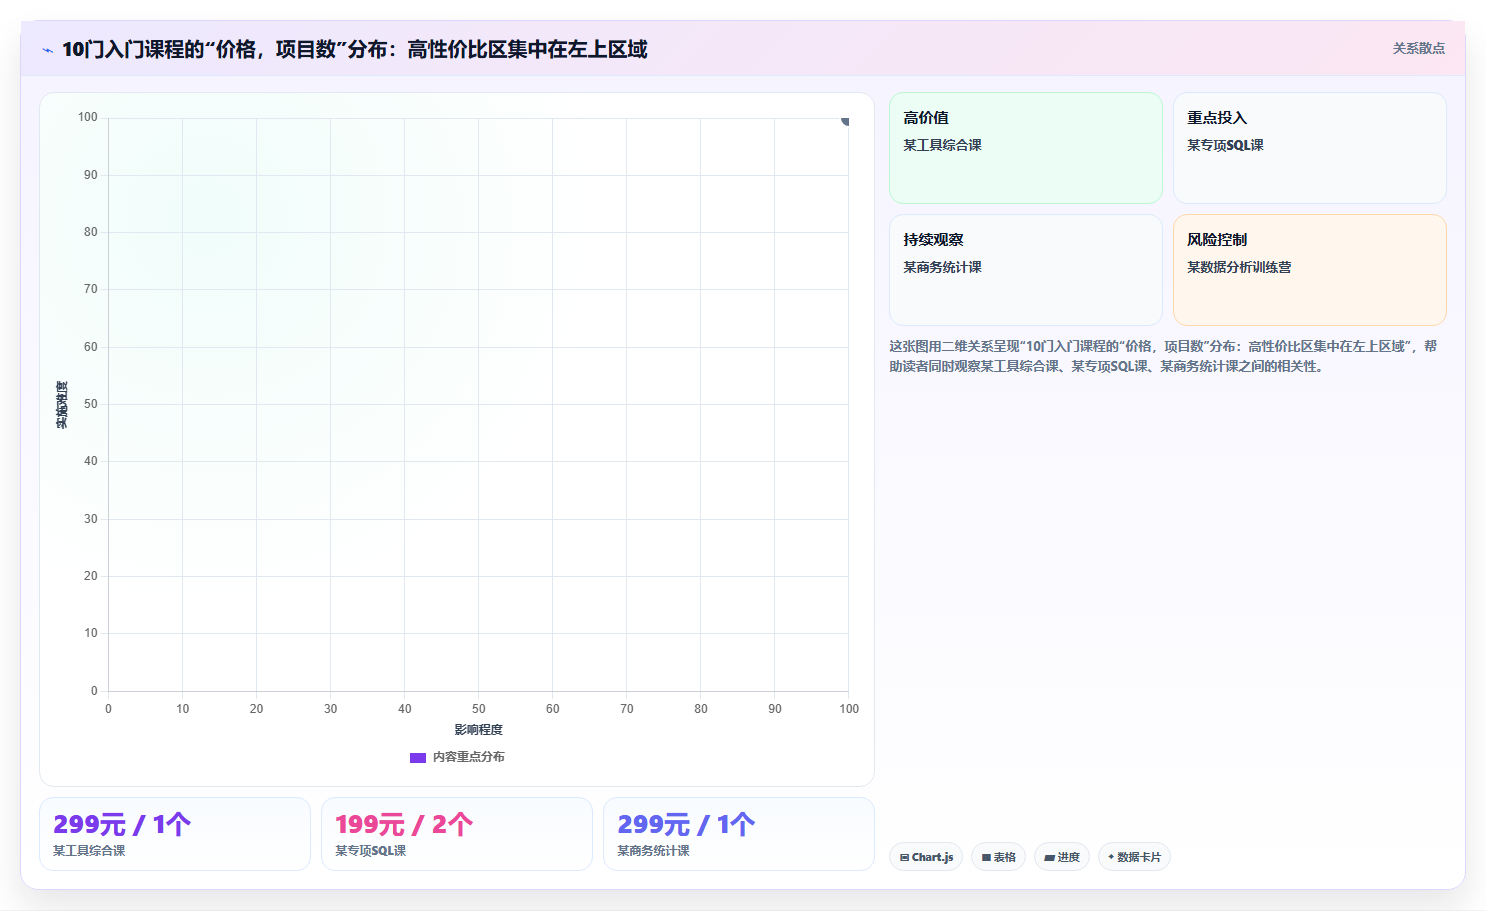Click the 某专项SQL课 label under 重点投入
This screenshot has height=911, width=1486.
tap(1225, 145)
